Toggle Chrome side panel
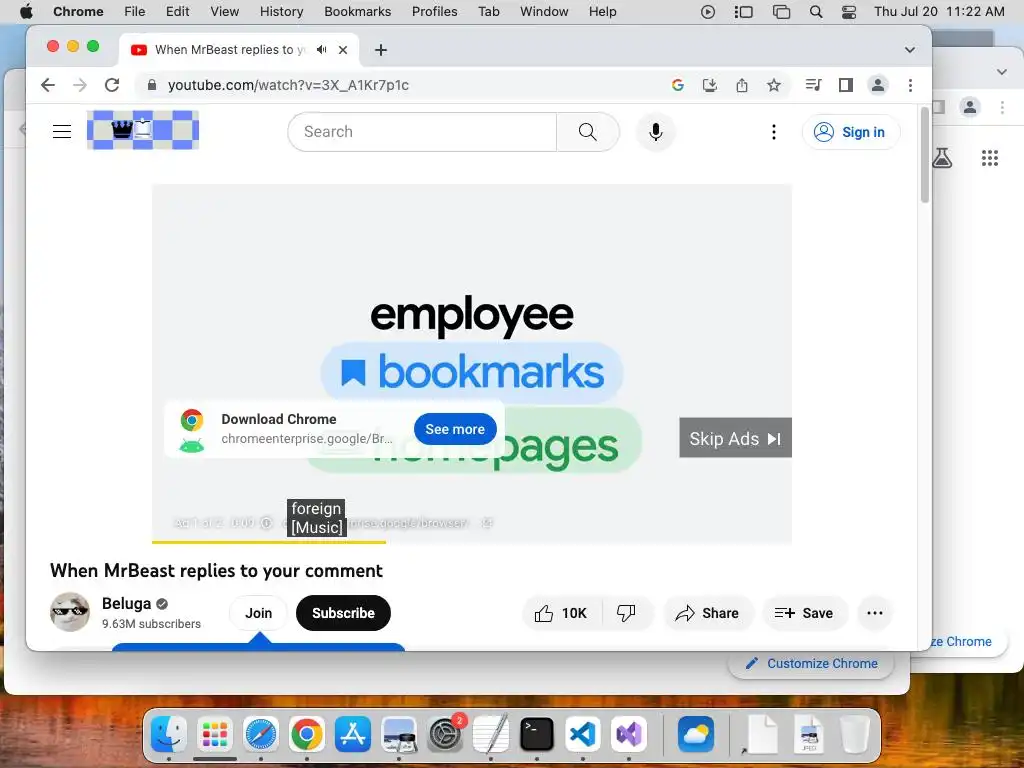The height and width of the screenshot is (768, 1024). [846, 85]
